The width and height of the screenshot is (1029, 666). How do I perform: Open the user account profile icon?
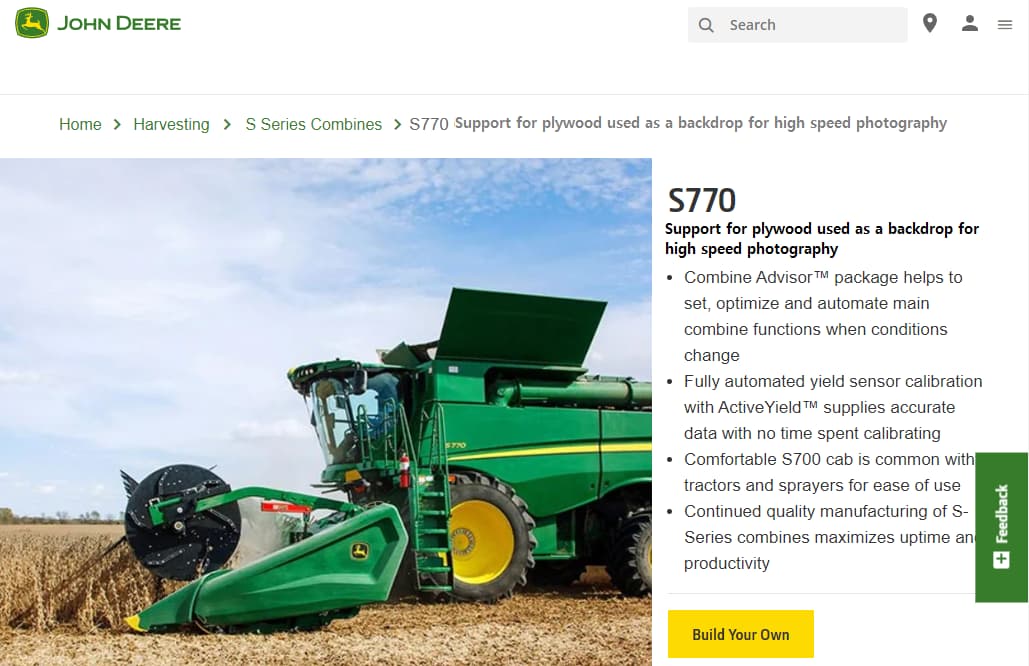pyautogui.click(x=970, y=24)
